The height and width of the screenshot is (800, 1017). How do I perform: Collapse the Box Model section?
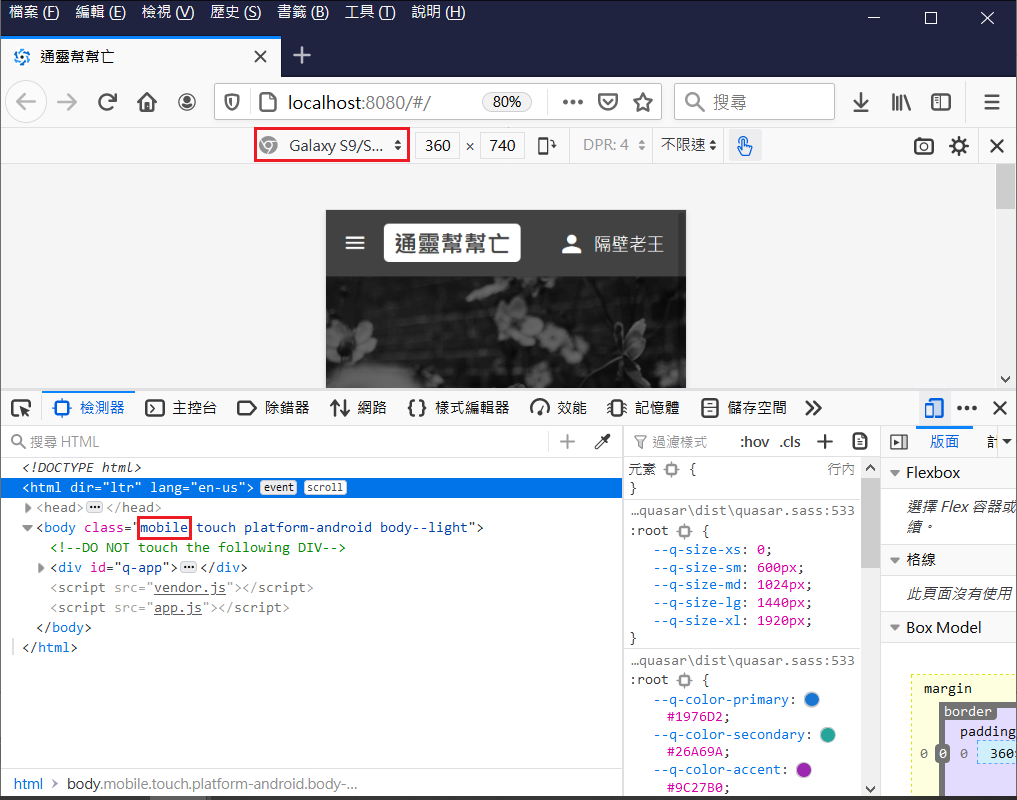pyautogui.click(x=895, y=628)
